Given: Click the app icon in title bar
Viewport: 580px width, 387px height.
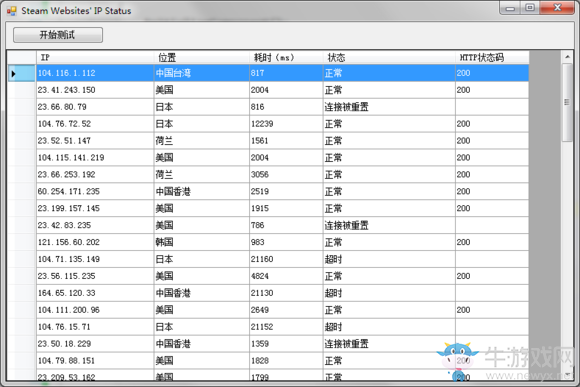Looking at the screenshot, I should click(11, 11).
